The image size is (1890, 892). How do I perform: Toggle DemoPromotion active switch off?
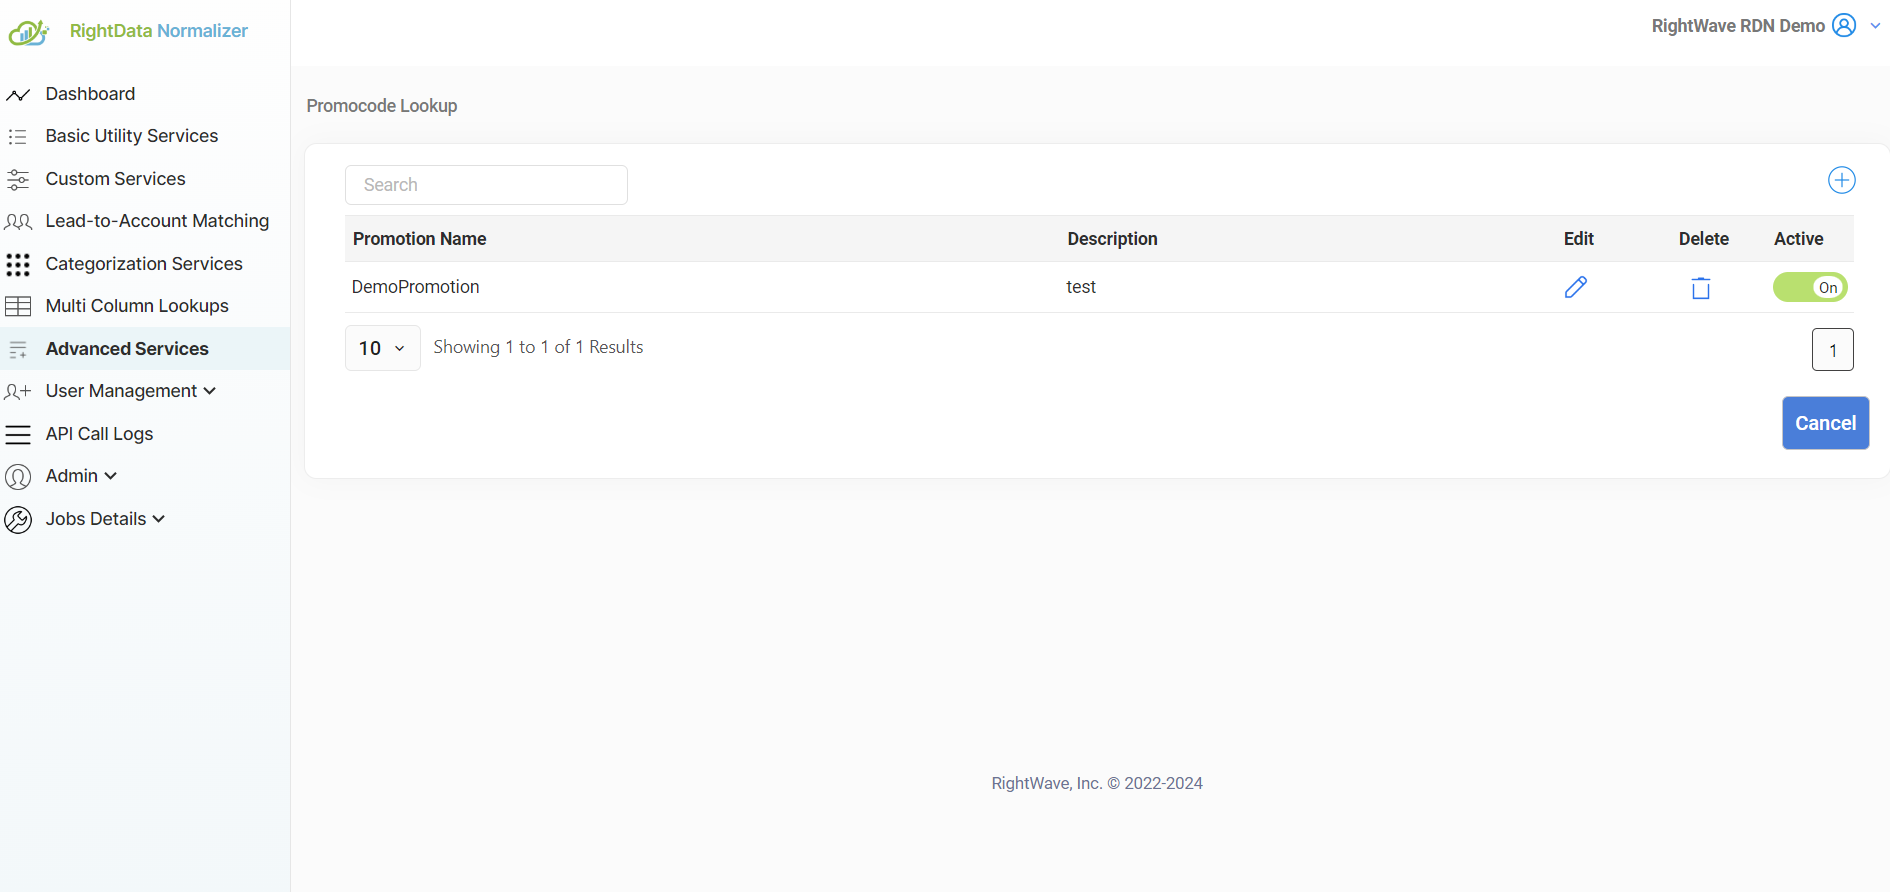tap(1810, 288)
